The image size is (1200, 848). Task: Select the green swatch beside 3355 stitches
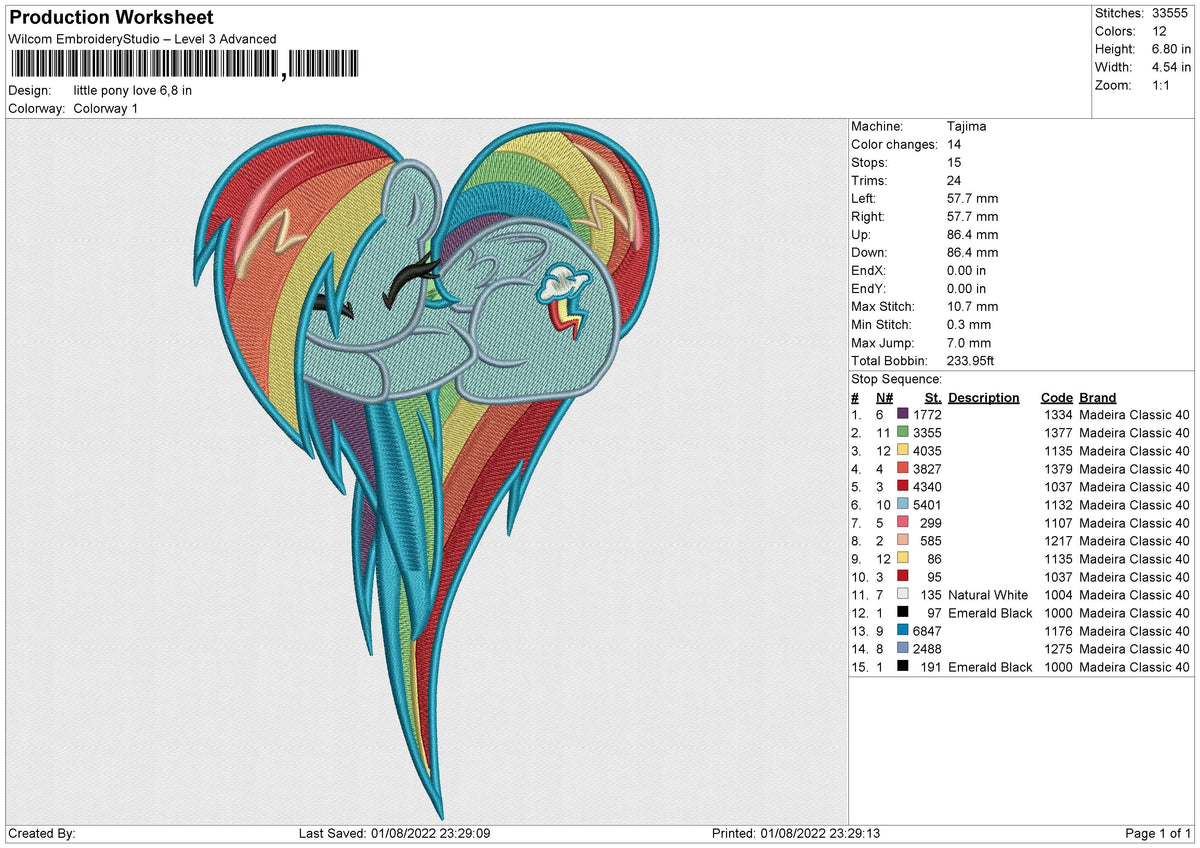(903, 432)
